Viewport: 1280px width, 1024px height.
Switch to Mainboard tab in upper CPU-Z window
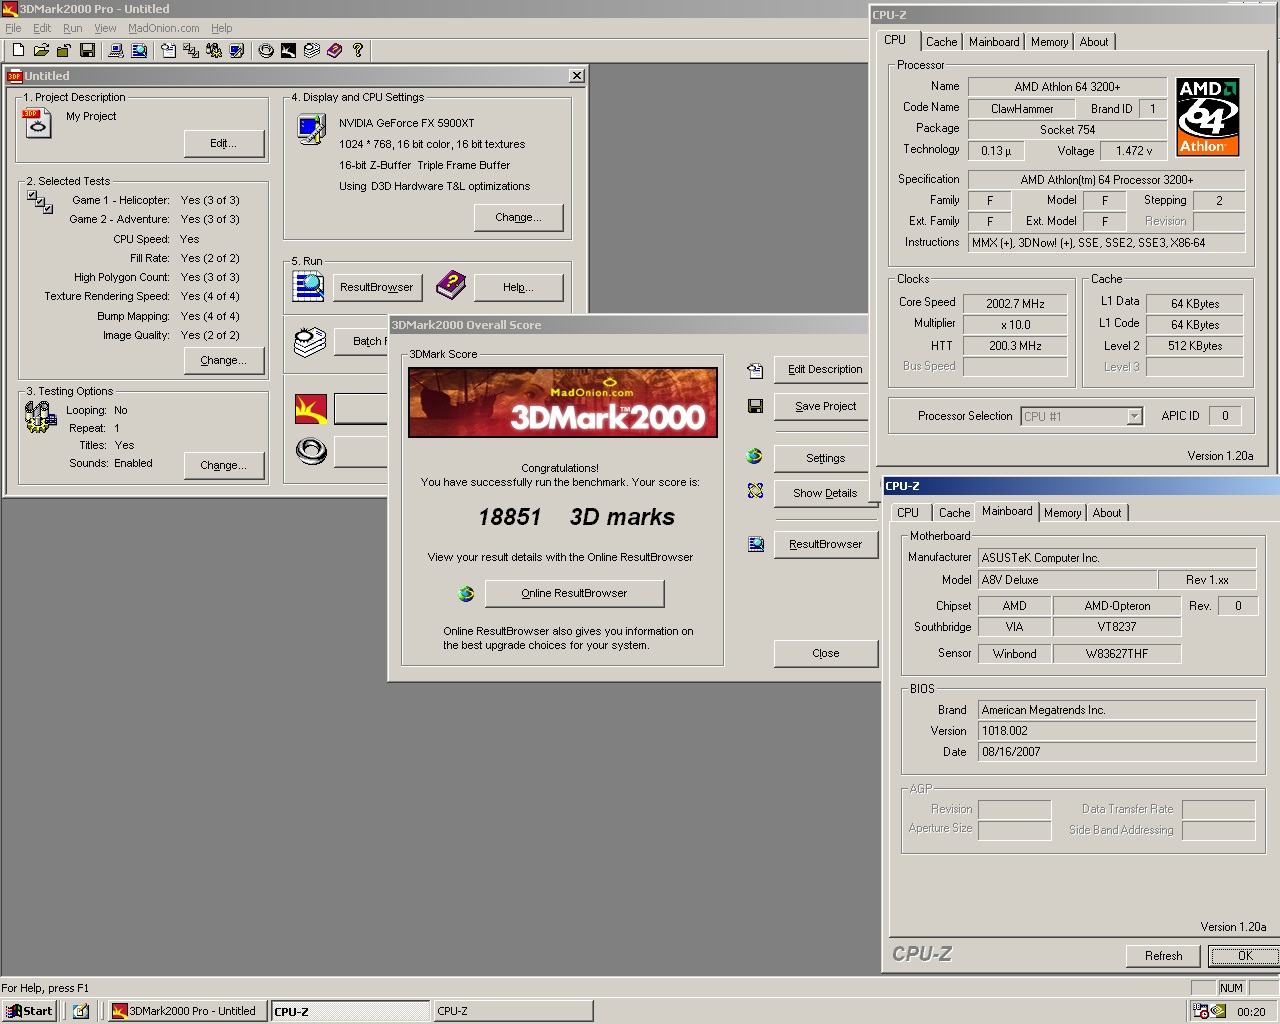click(994, 42)
